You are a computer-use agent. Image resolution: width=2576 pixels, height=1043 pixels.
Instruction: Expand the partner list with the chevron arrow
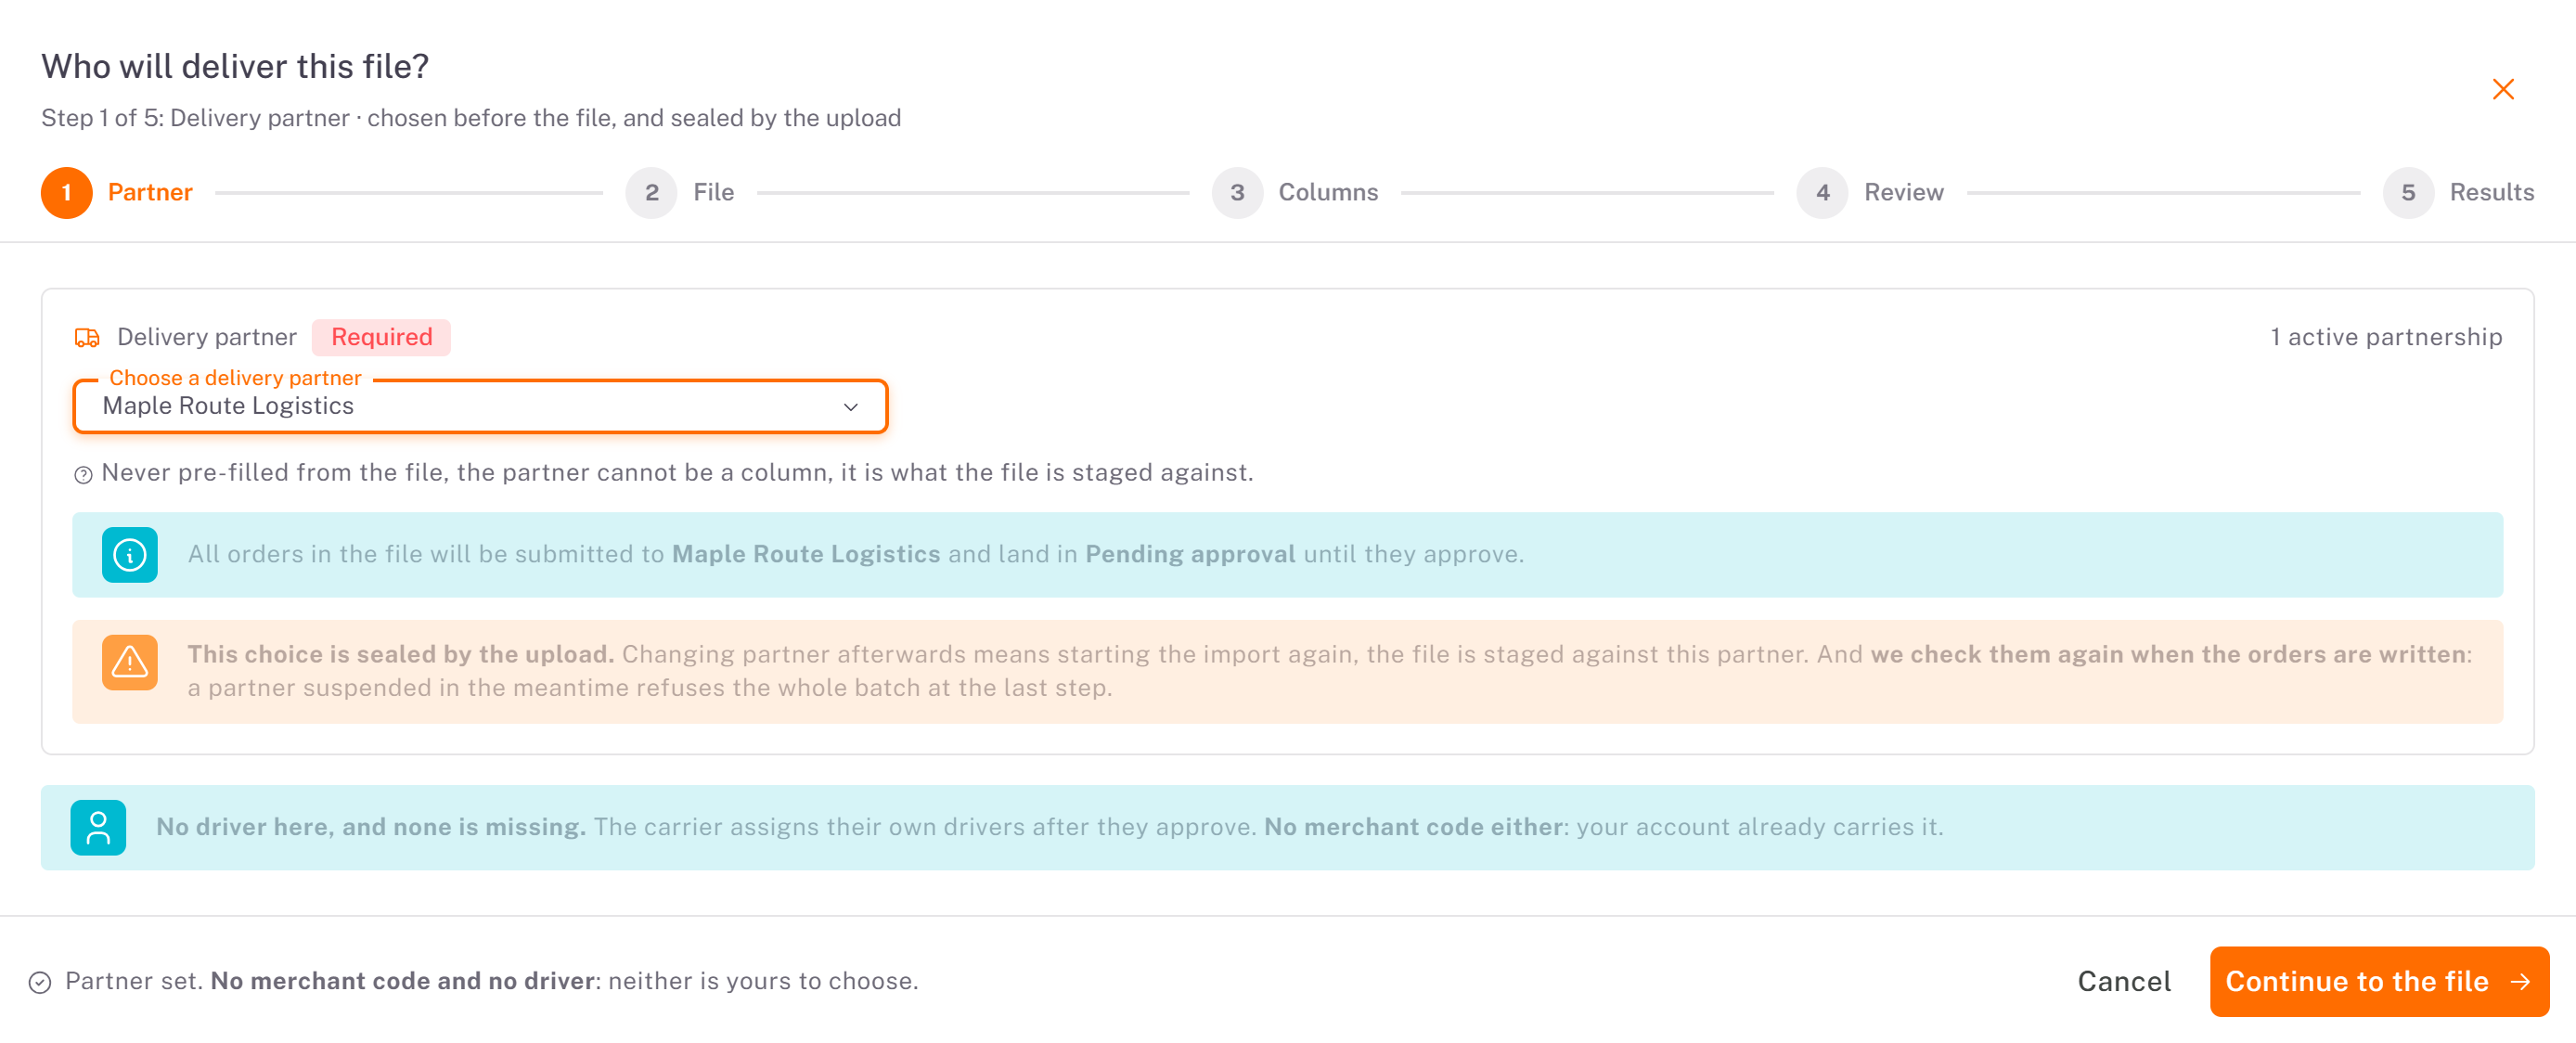tap(851, 407)
